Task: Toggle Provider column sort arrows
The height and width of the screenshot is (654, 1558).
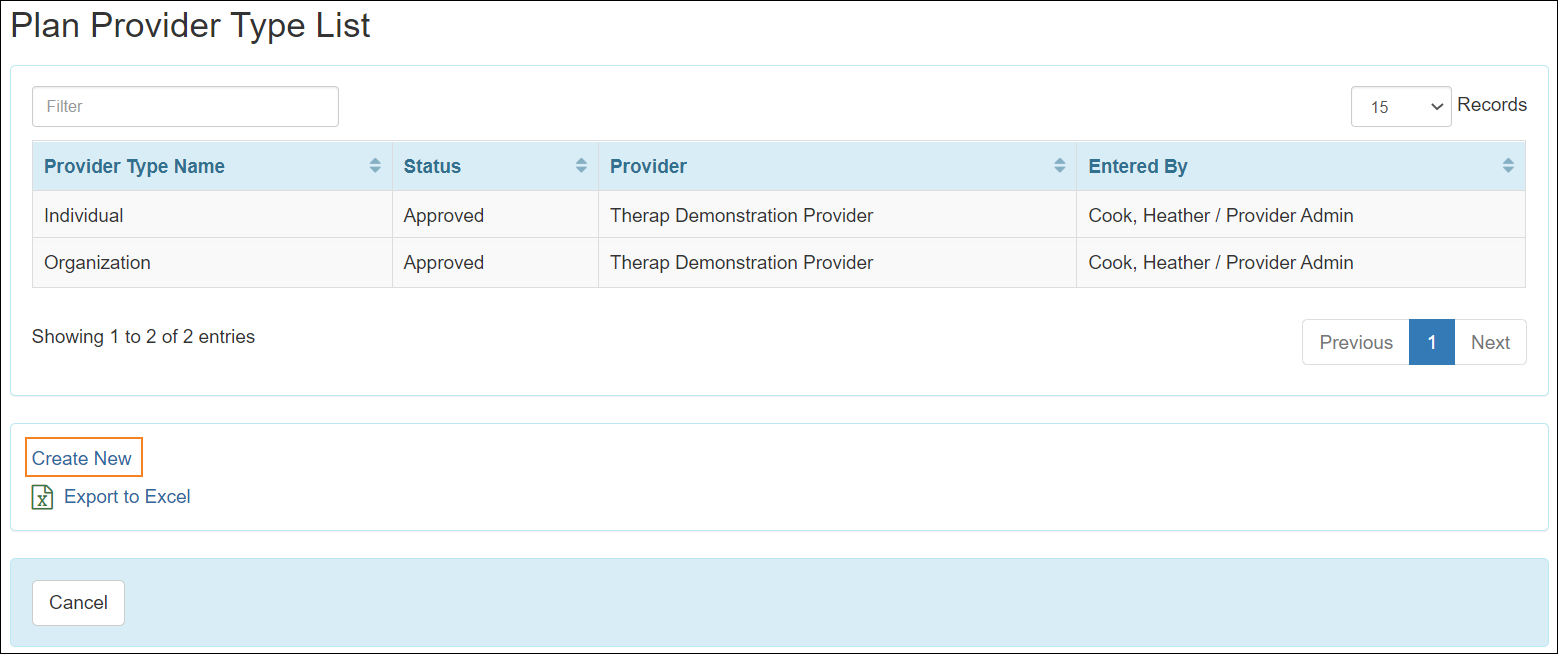Action: click(x=1059, y=166)
